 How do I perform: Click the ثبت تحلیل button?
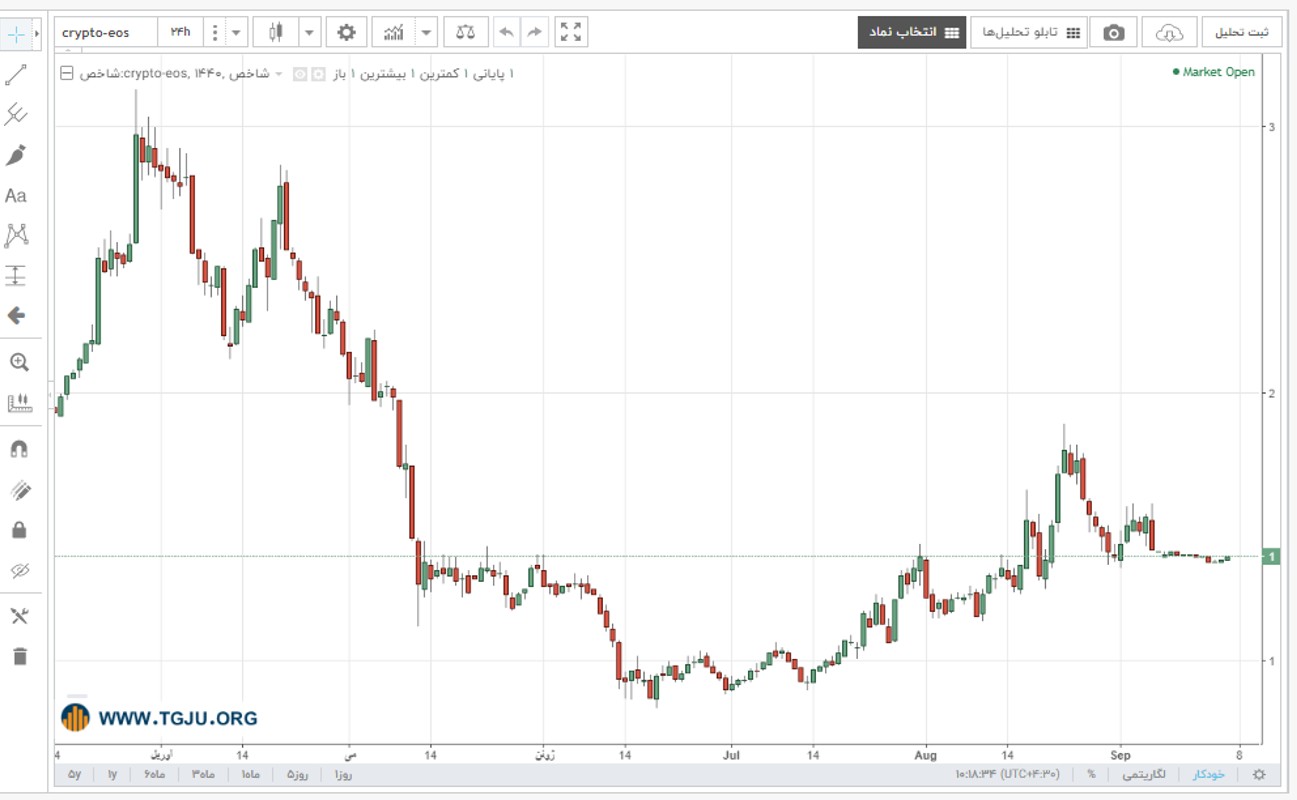pos(1241,32)
